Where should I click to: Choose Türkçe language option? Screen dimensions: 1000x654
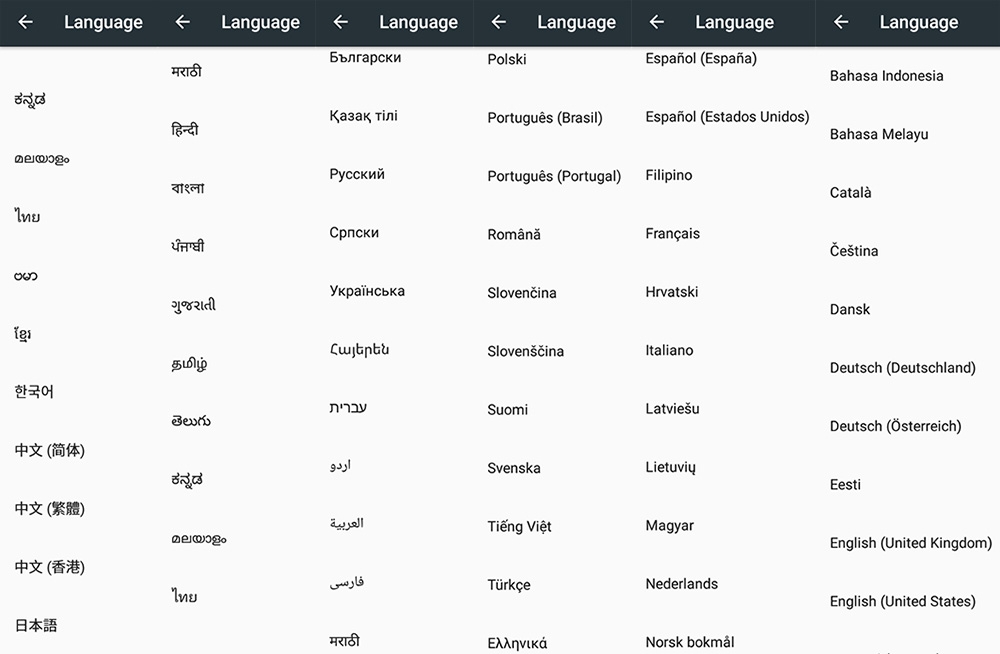coord(508,585)
